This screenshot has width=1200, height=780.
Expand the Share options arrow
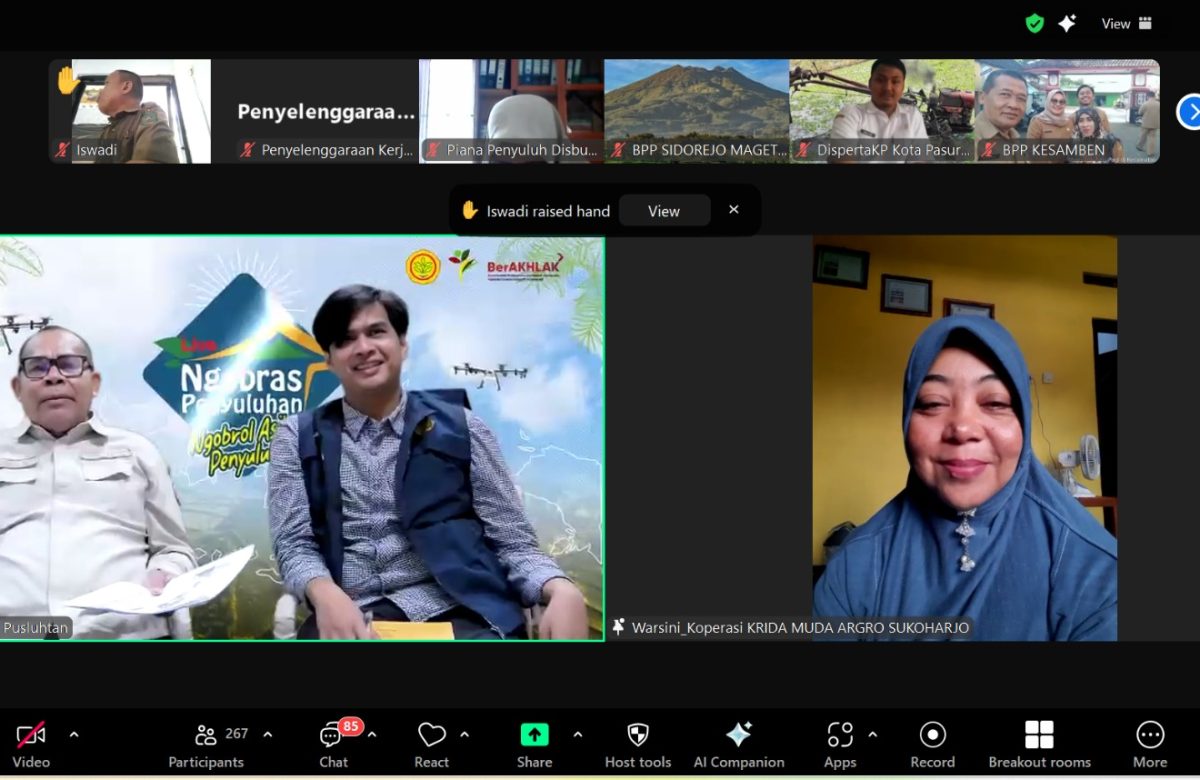tap(578, 734)
